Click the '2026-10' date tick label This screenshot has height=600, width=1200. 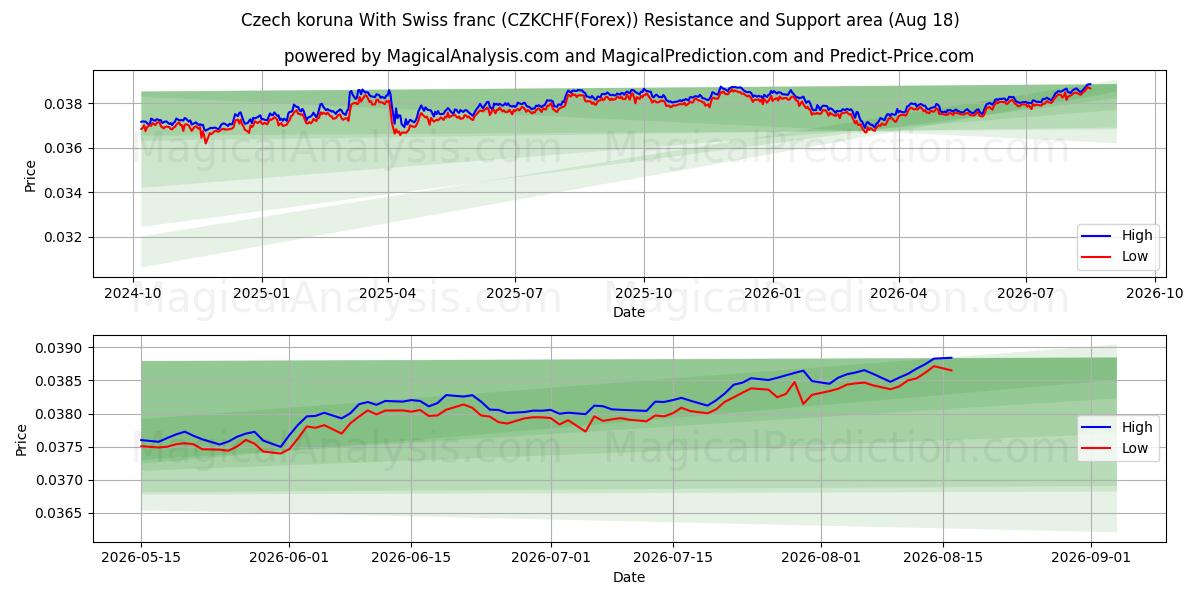1154,294
